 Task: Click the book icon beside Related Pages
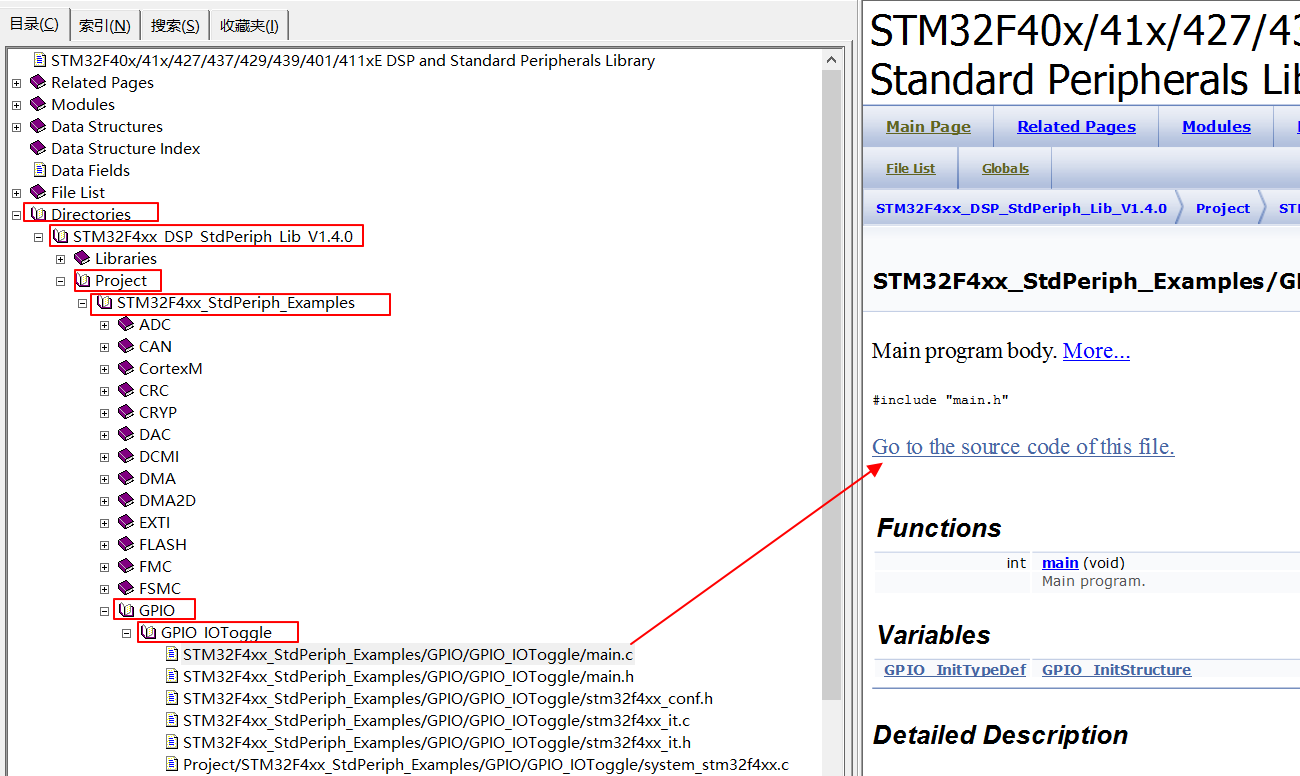tap(38, 82)
